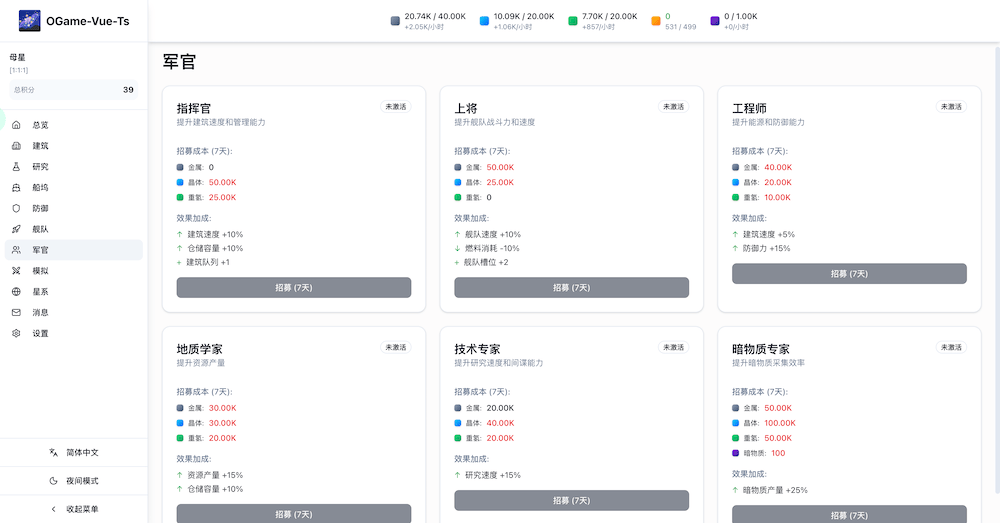Image resolution: width=1000 pixels, height=523 pixels.
Task: Click the purple dark matter resource swatch
Action: (x=714, y=20)
